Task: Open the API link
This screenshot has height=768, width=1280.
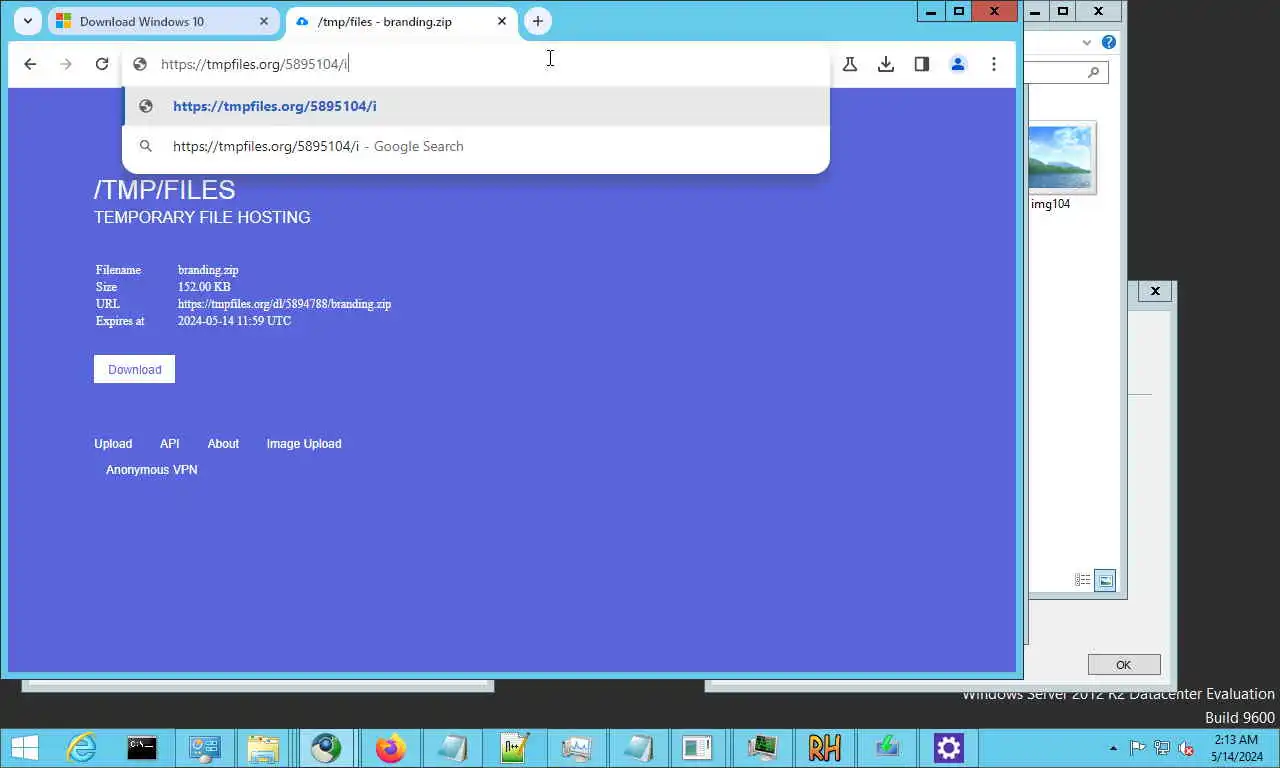Action: coord(170,444)
